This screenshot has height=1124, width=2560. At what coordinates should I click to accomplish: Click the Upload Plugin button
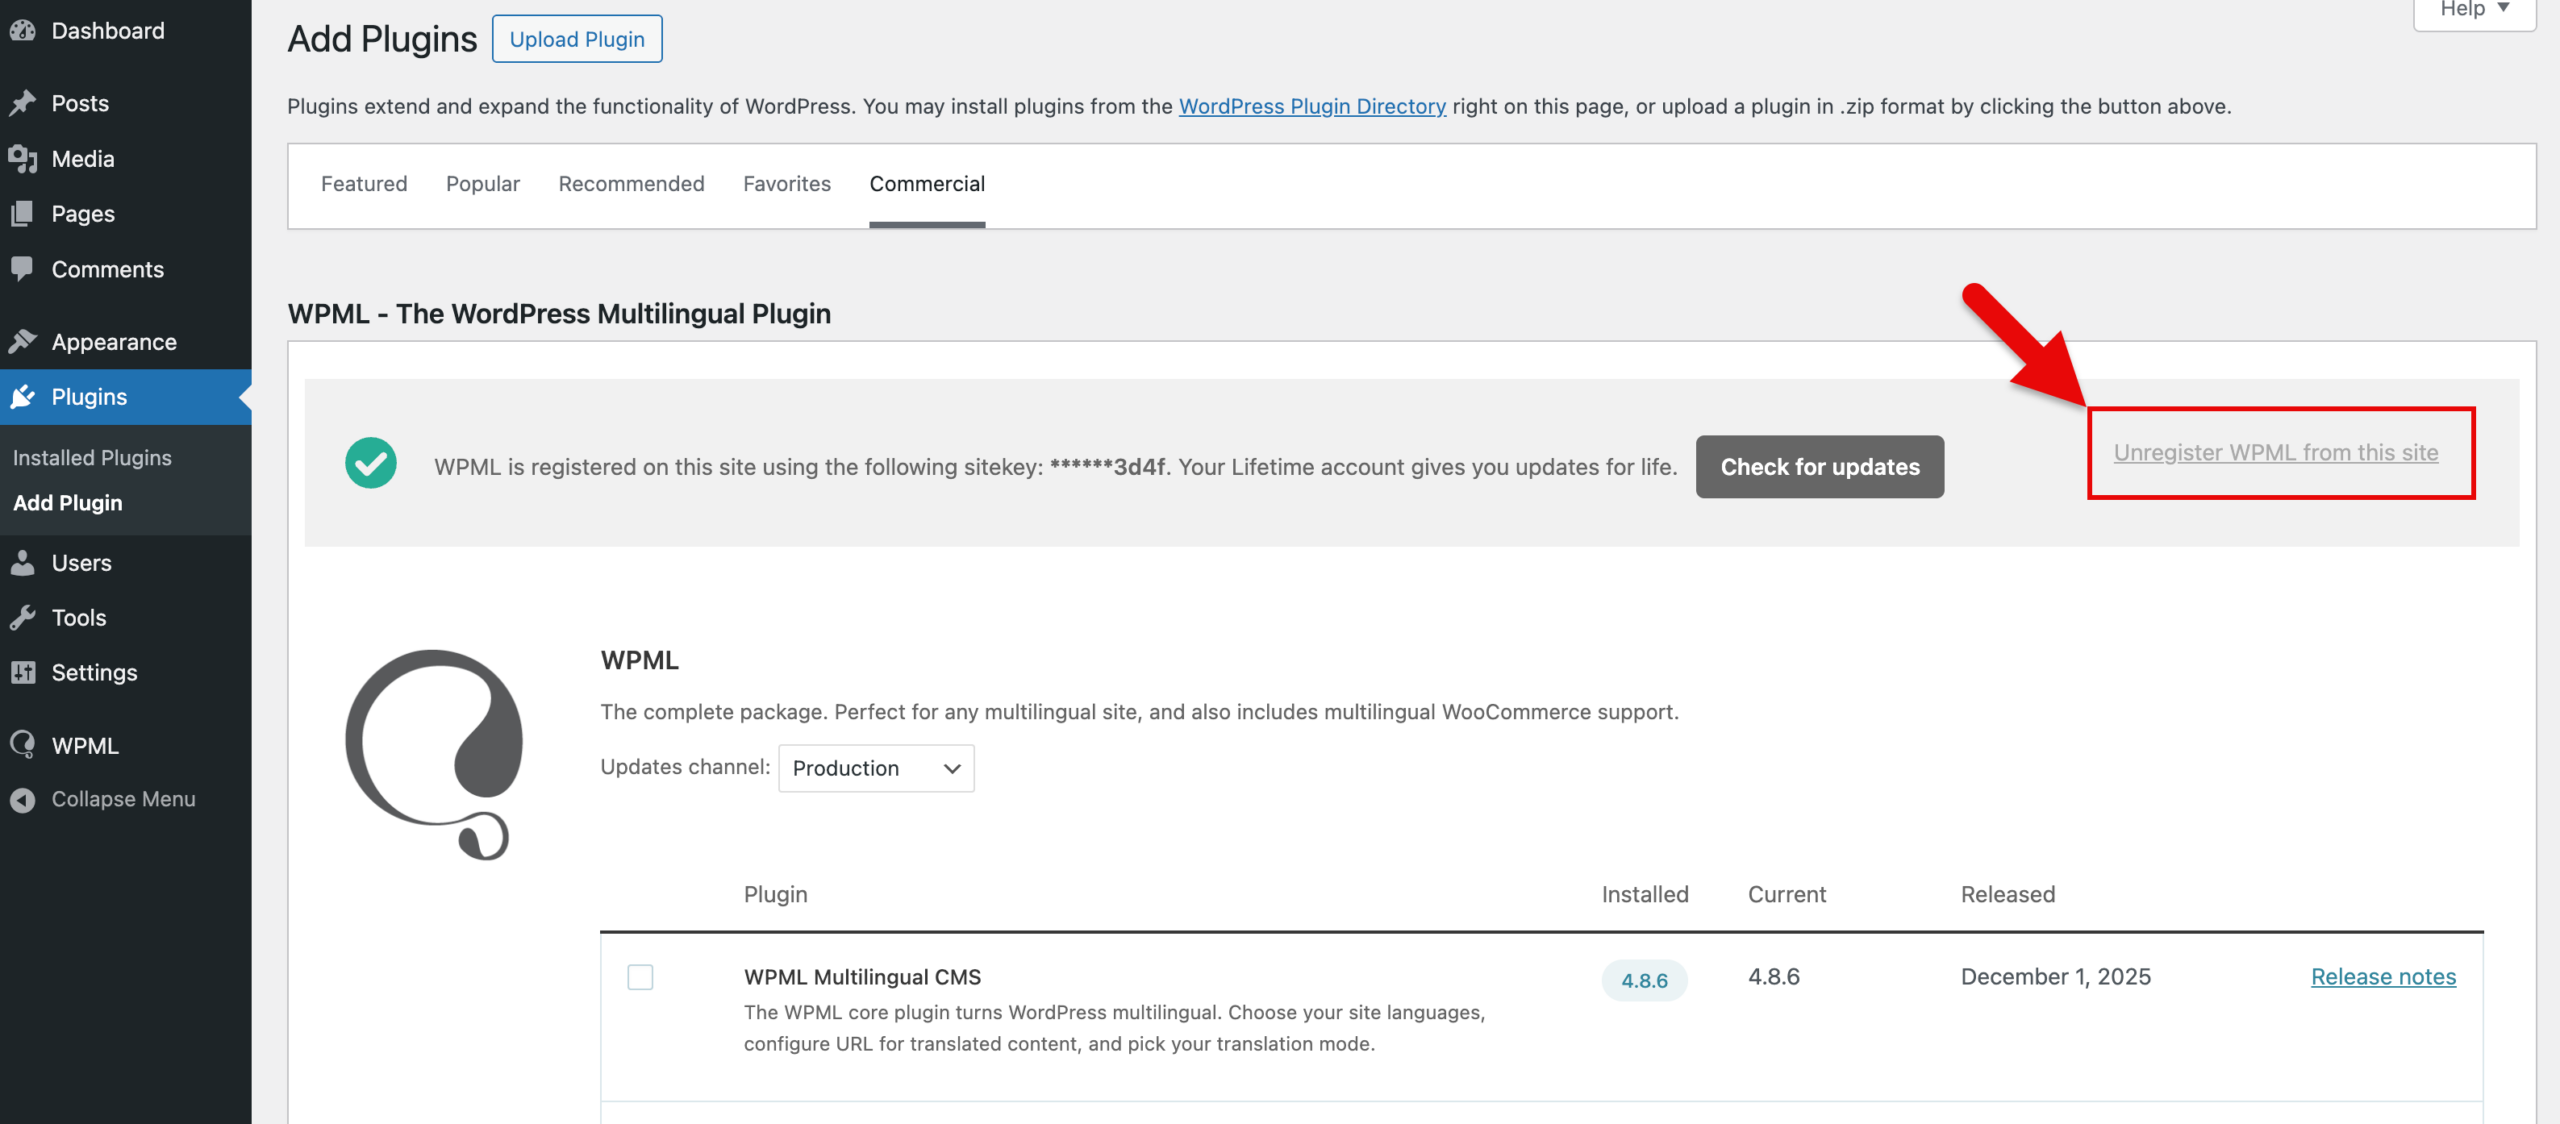(x=577, y=39)
